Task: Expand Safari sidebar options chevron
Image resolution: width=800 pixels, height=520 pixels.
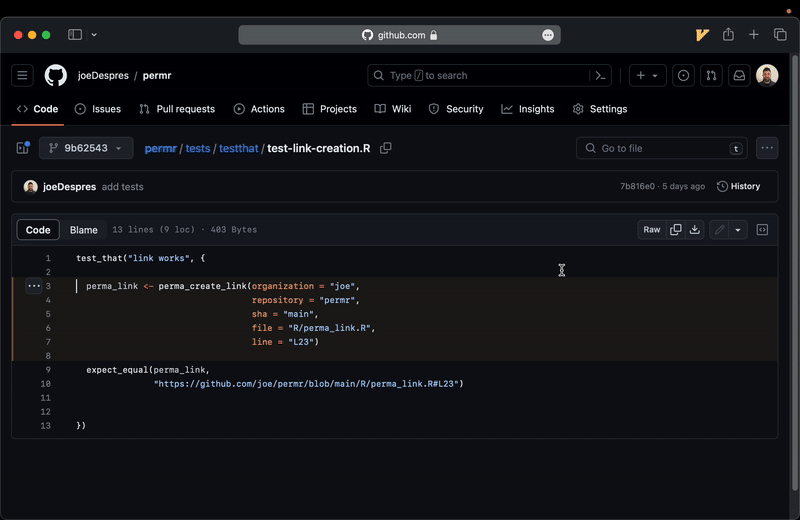Action: pyautogui.click(x=94, y=35)
